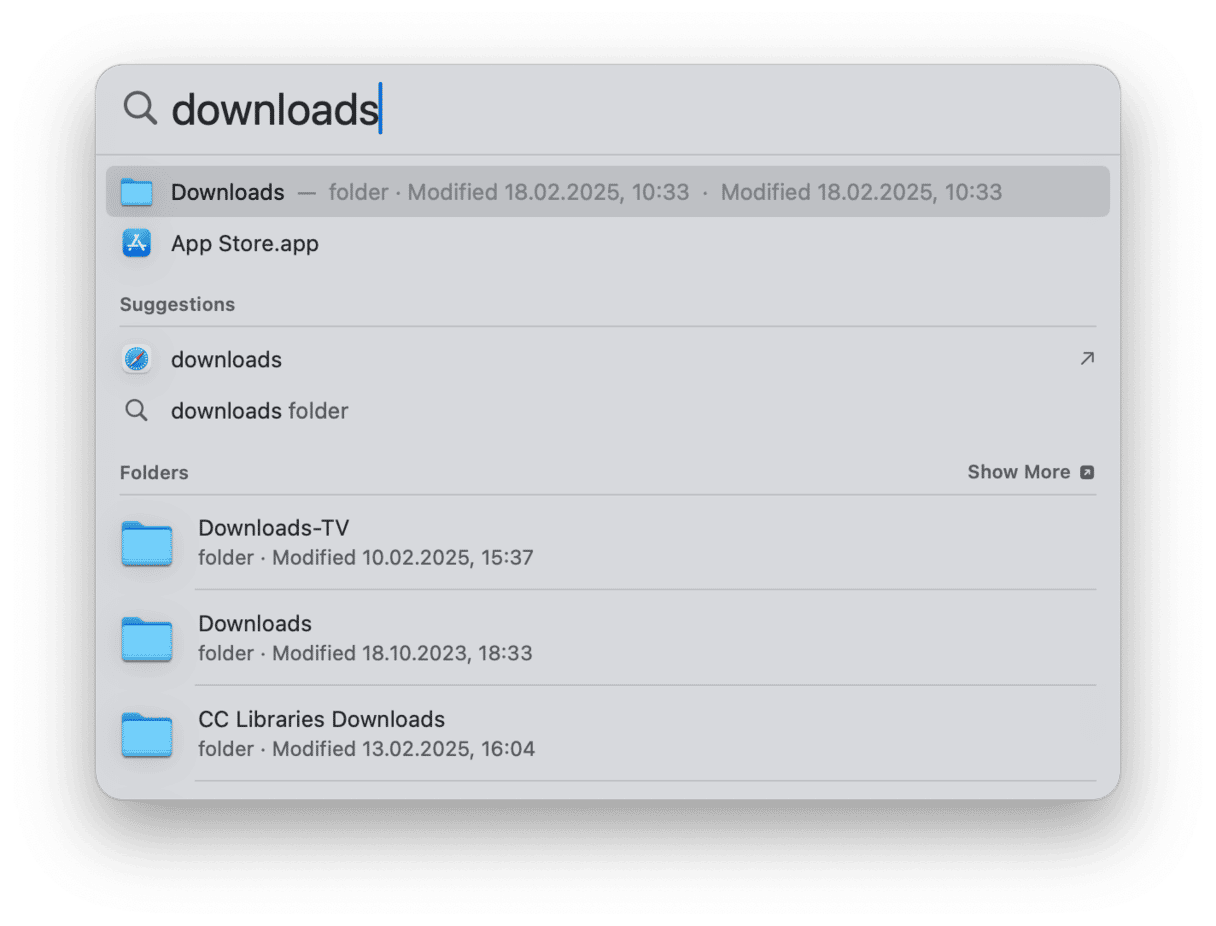The height and width of the screenshot is (926, 1216).
Task: Open Downloads folder modified 18.10.2023
Action: tap(608, 639)
